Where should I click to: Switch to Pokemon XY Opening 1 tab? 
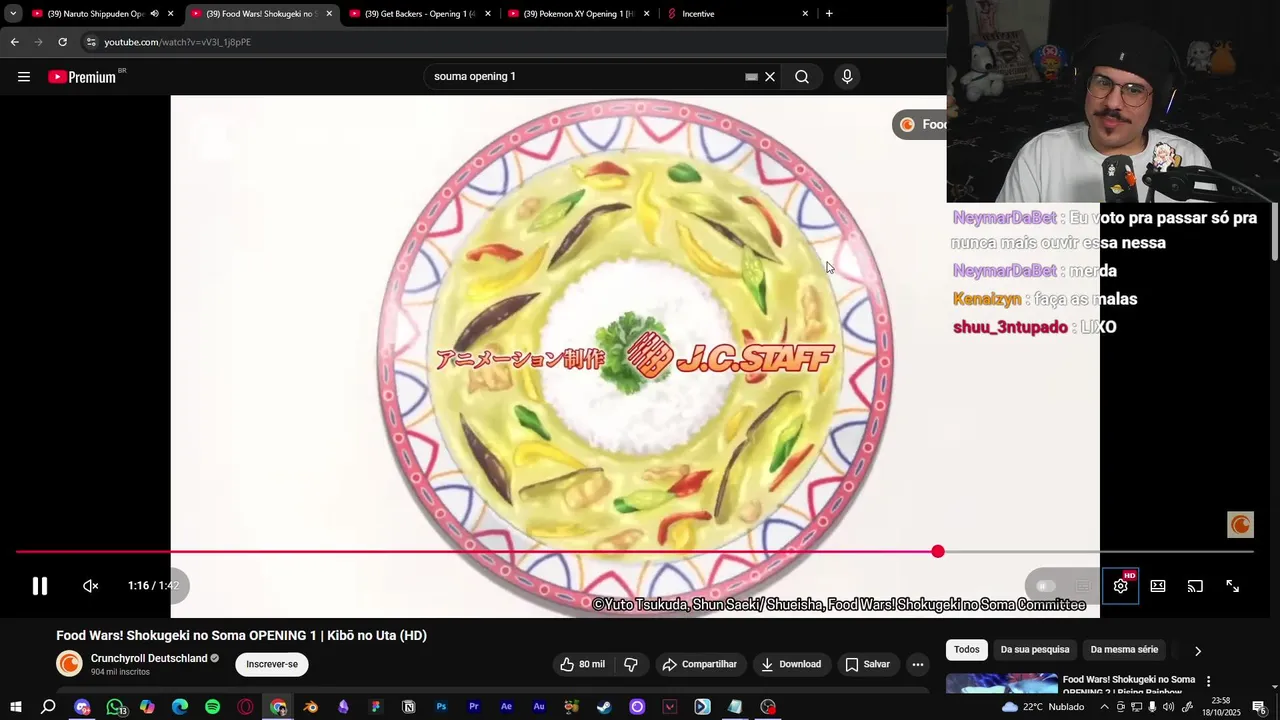(577, 14)
